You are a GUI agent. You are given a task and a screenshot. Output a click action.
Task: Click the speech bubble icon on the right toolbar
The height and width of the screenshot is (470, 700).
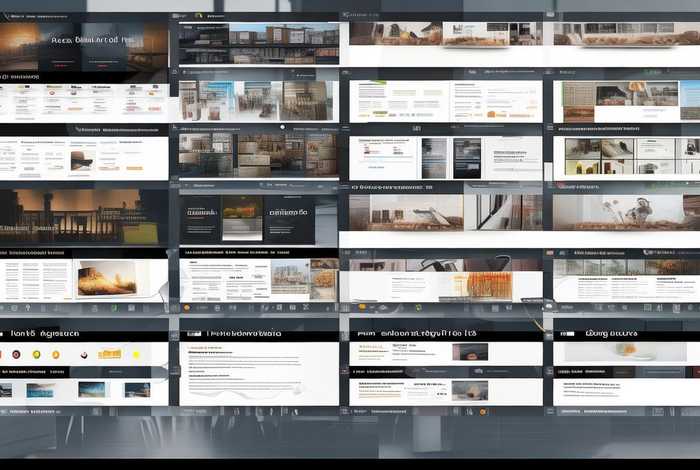pos(549,306)
